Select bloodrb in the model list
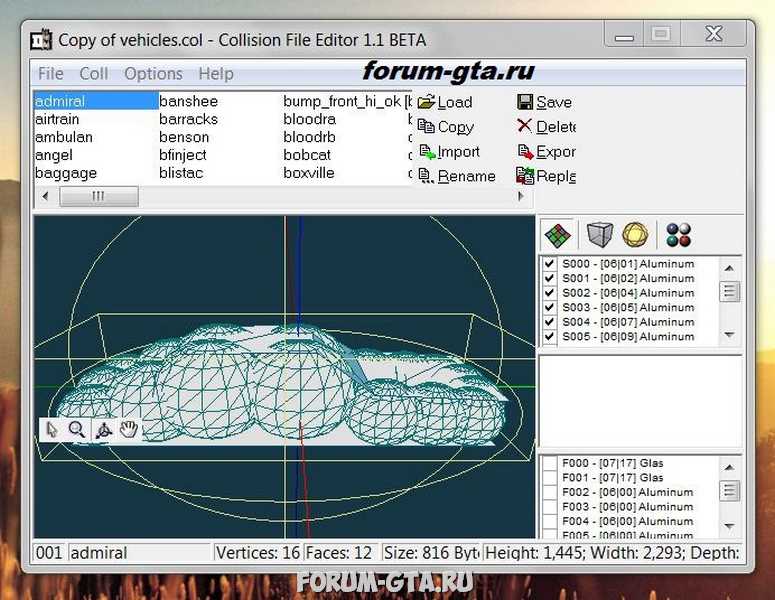Screen dimensions: 775x600 pyautogui.click(x=310, y=137)
